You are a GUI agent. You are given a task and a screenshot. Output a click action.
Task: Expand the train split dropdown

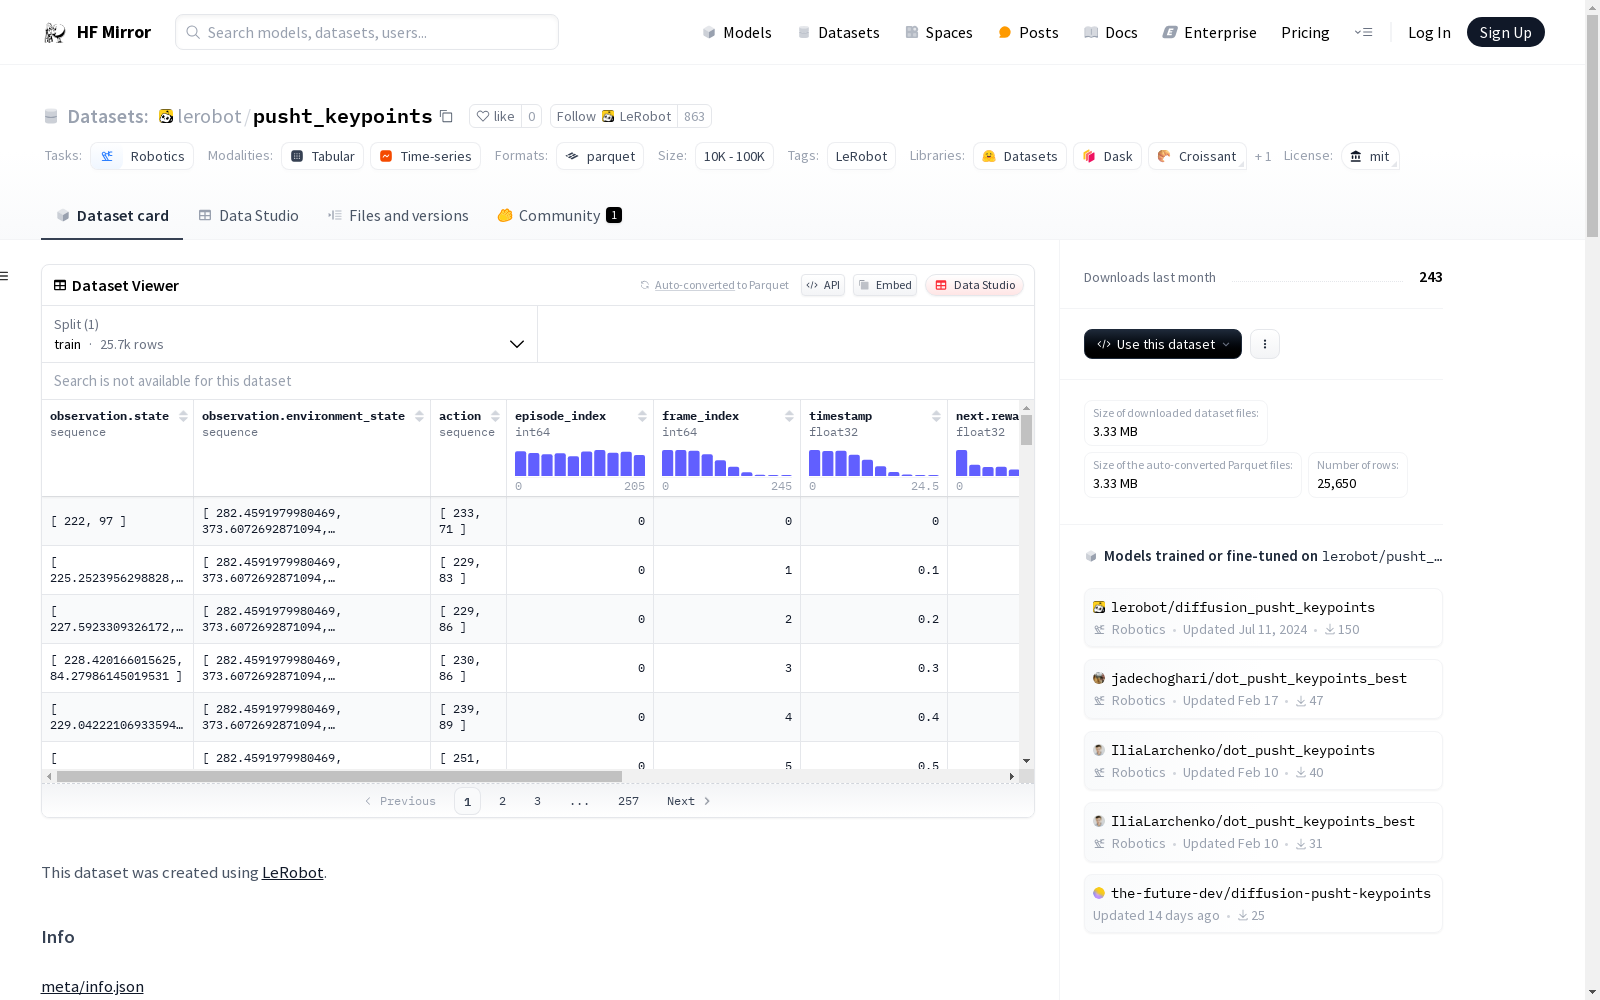click(290, 334)
